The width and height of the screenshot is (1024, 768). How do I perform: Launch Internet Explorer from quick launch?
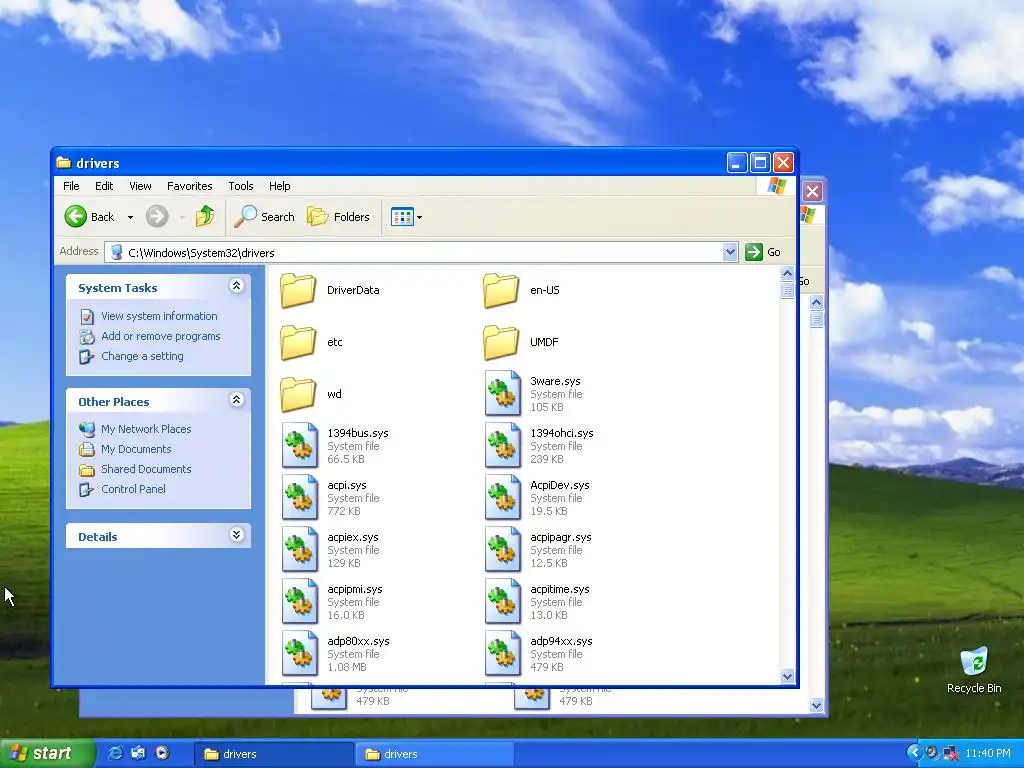(x=115, y=753)
